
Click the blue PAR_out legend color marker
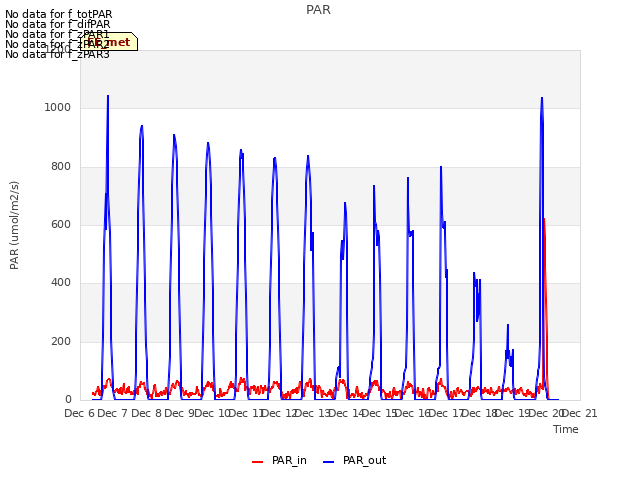[x=329, y=462]
